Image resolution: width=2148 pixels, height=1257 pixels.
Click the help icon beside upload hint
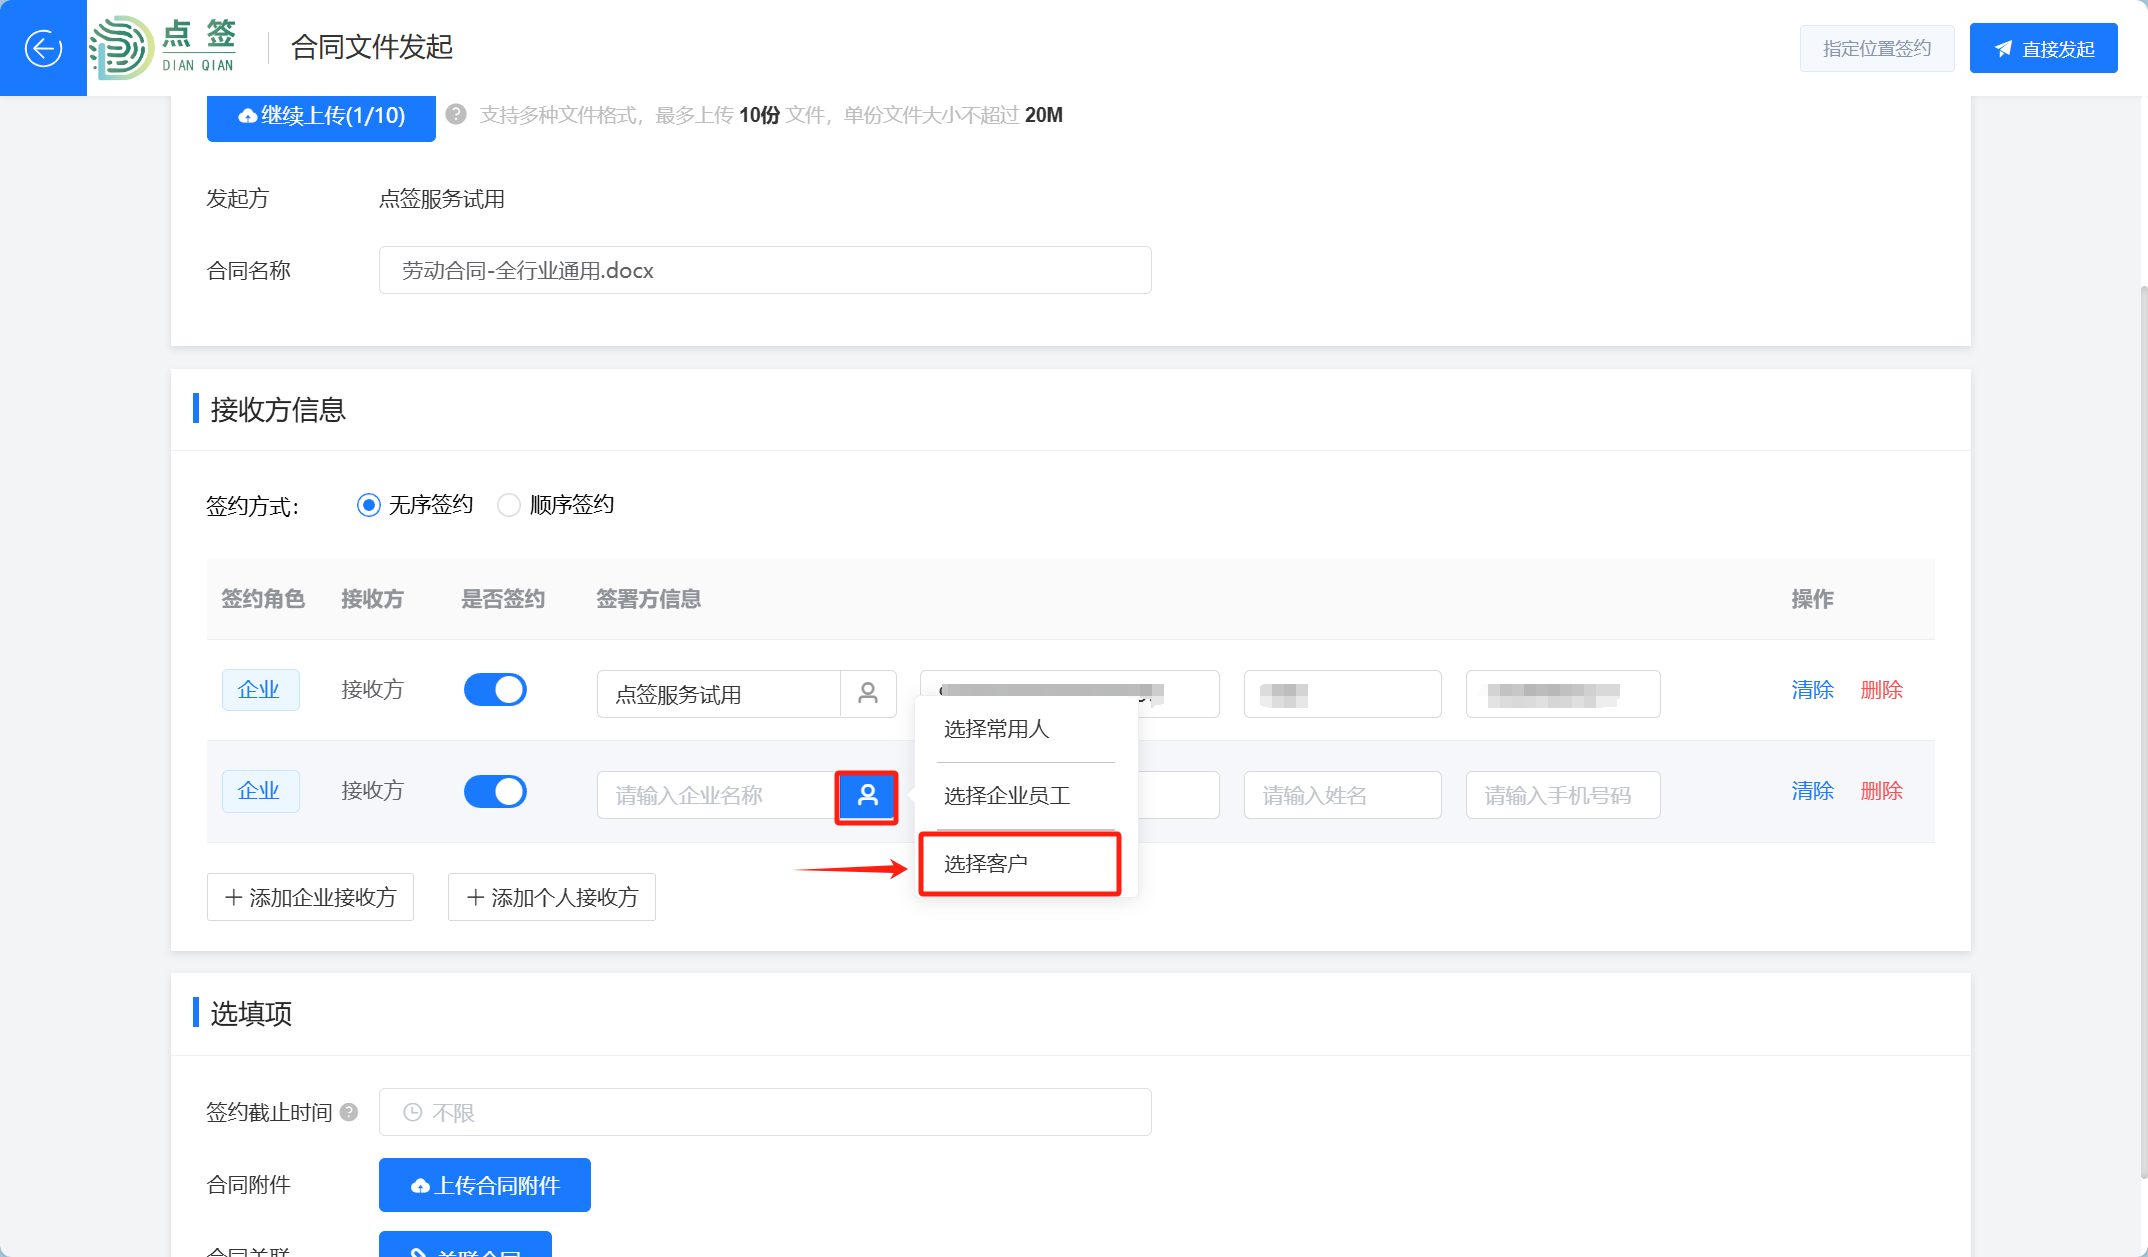coord(456,115)
